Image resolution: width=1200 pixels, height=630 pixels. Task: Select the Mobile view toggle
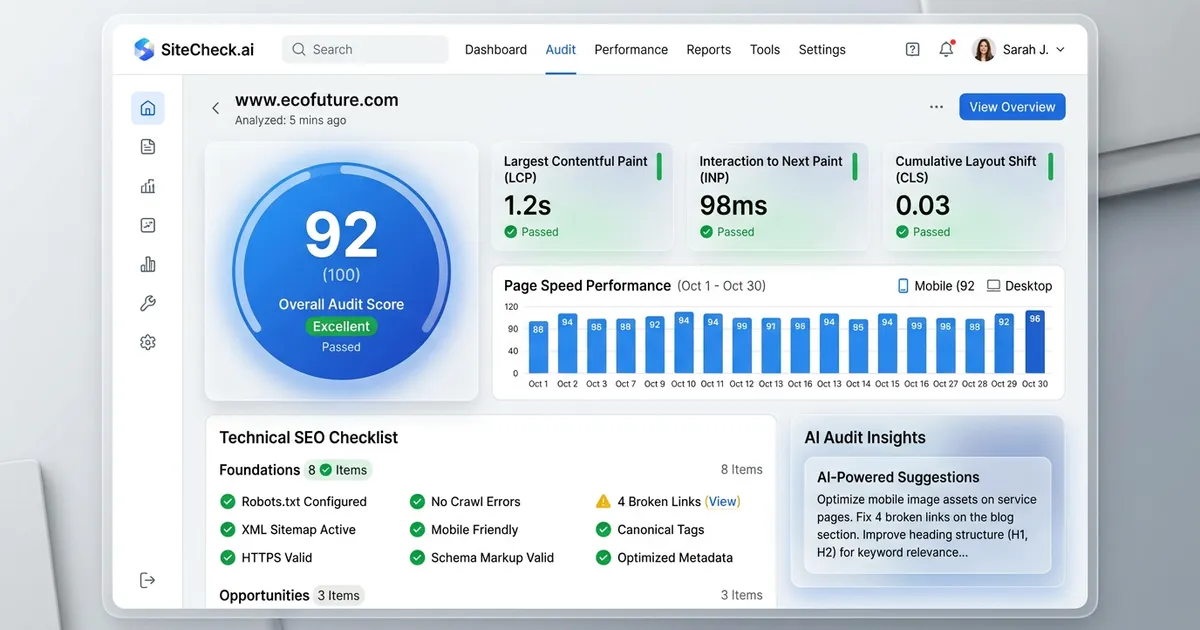tap(935, 286)
